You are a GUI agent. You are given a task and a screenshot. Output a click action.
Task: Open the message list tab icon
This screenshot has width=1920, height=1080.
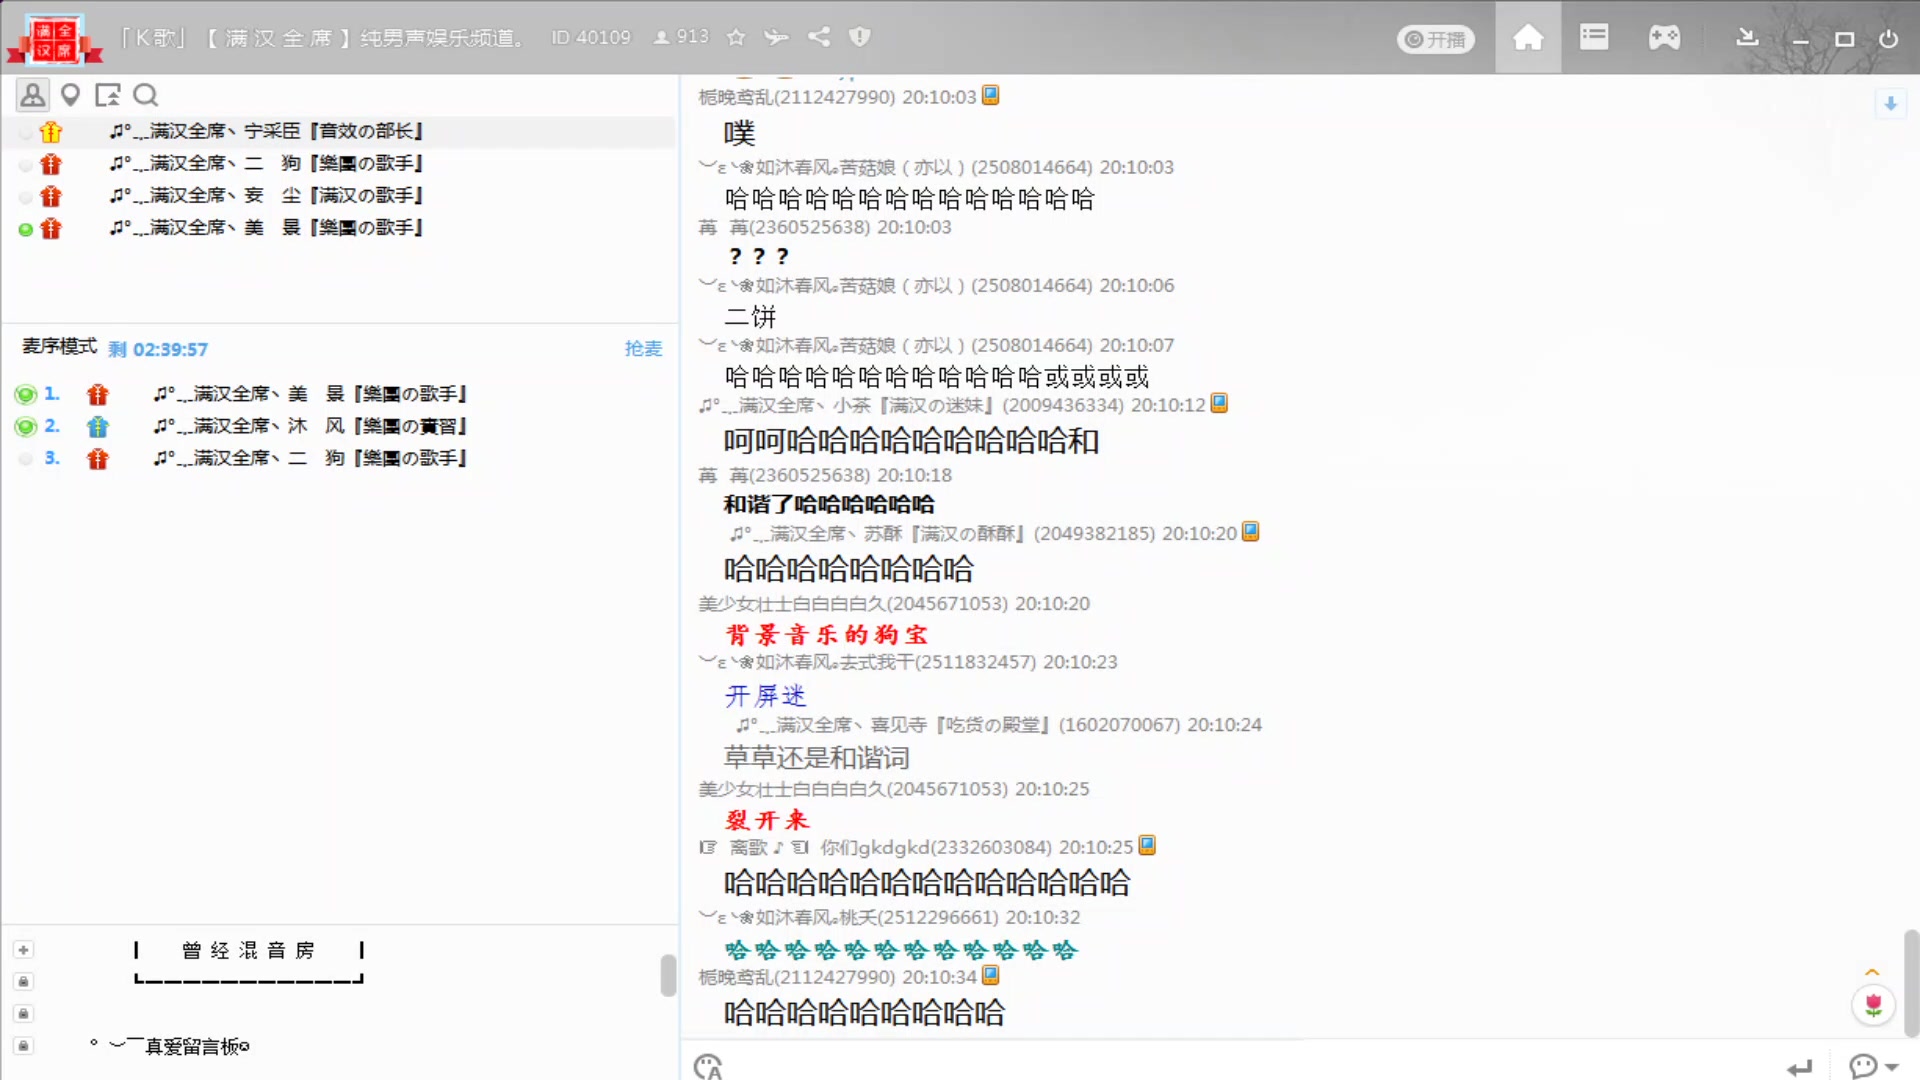[x=1594, y=38]
